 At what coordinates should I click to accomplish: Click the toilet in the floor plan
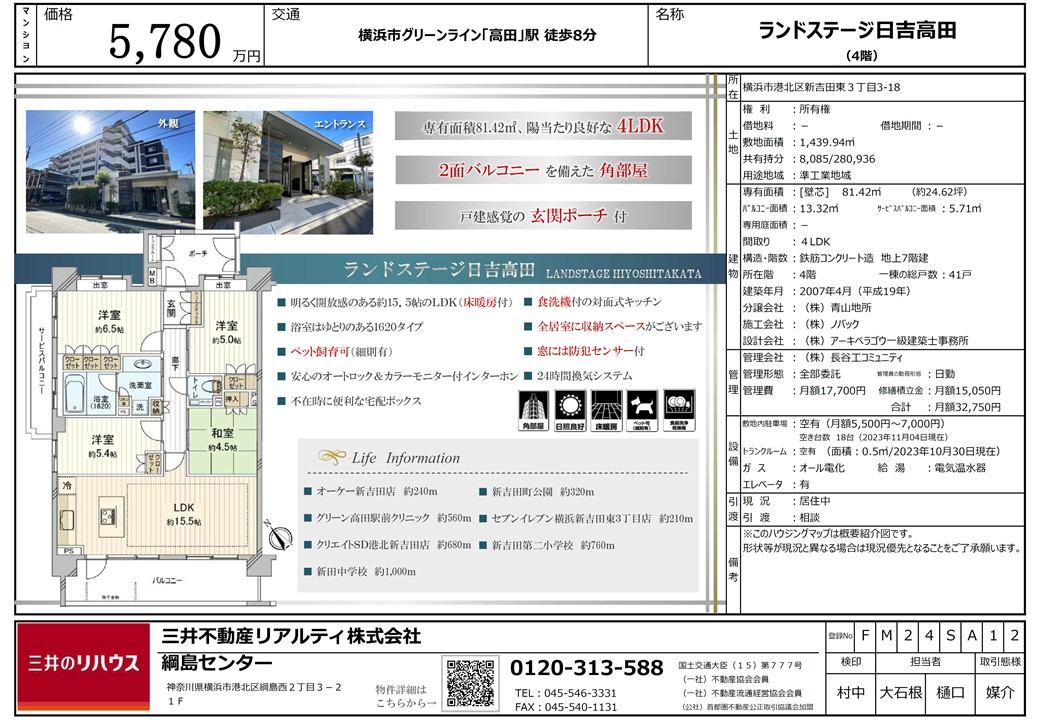[x=206, y=383]
